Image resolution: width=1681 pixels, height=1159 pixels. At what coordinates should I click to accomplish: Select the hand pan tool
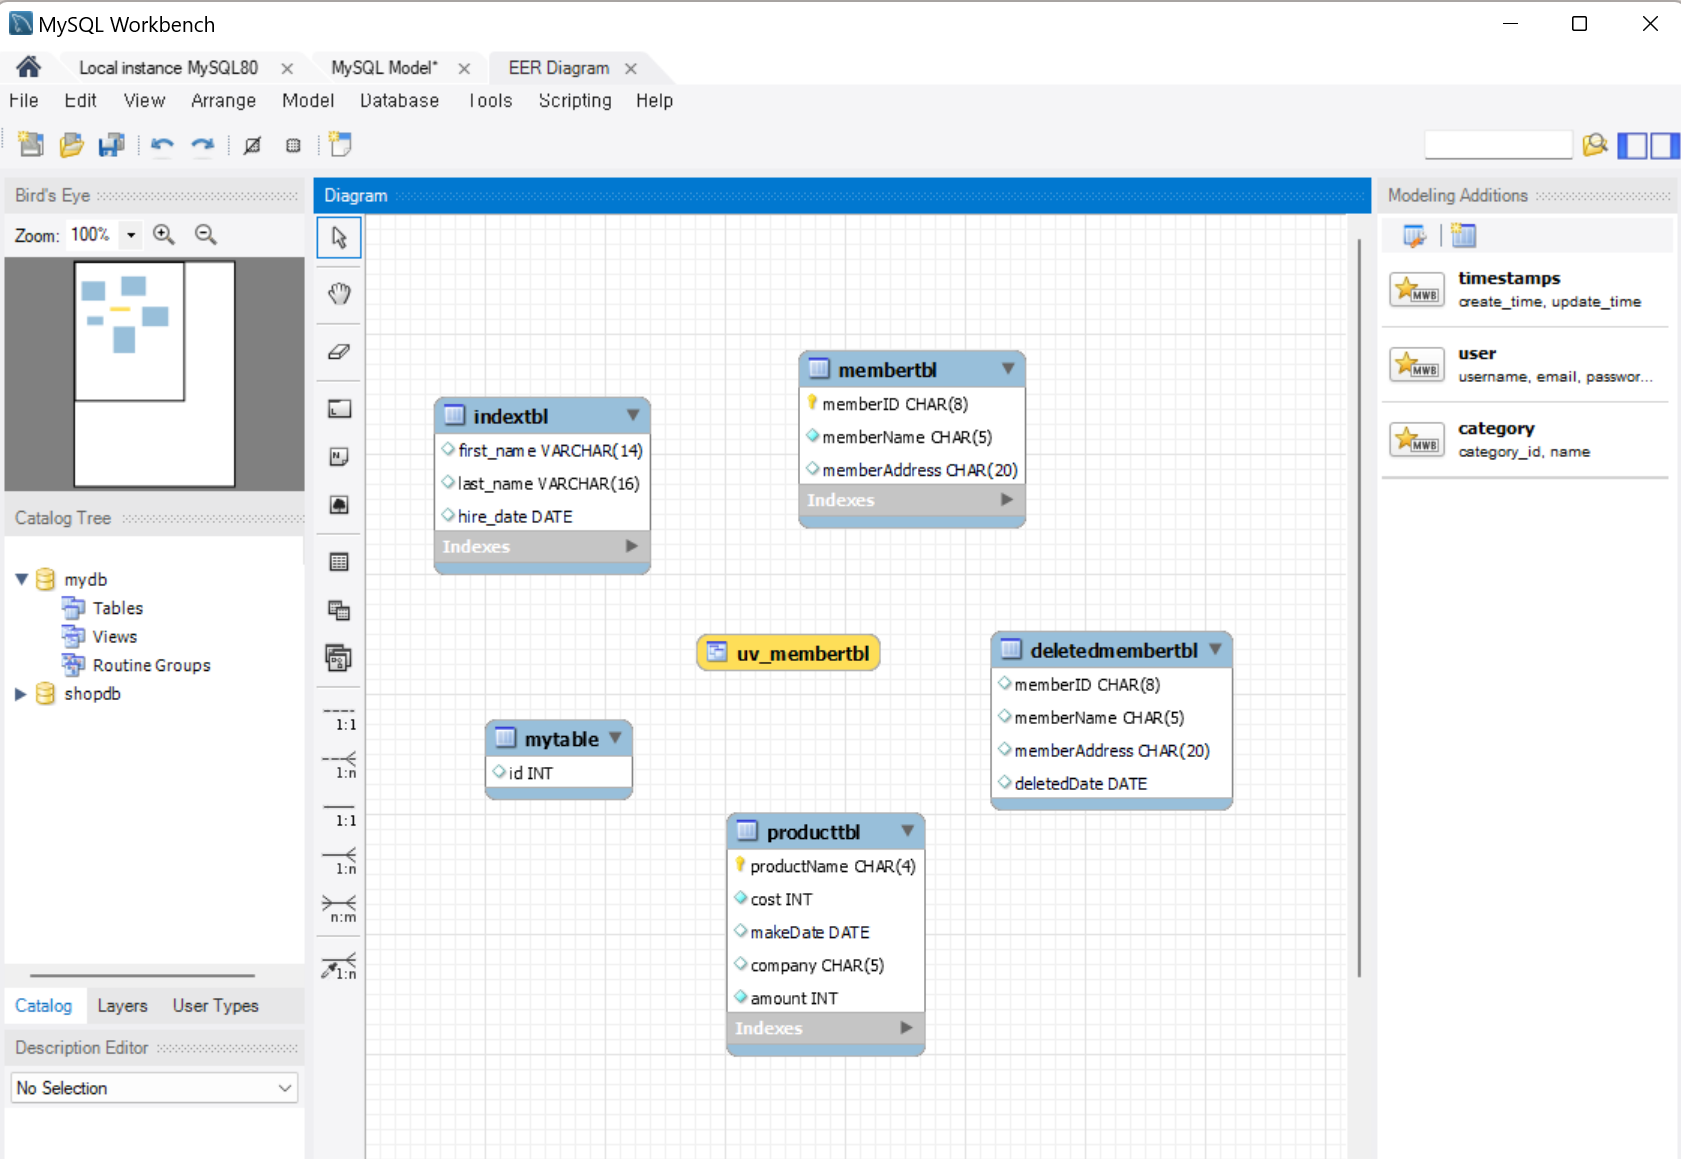click(x=339, y=293)
